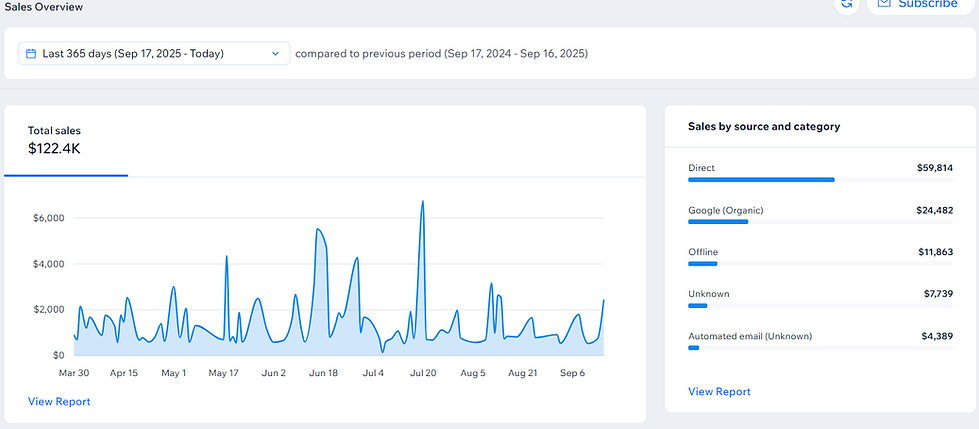Click the May 17 x-axis label

(224, 373)
